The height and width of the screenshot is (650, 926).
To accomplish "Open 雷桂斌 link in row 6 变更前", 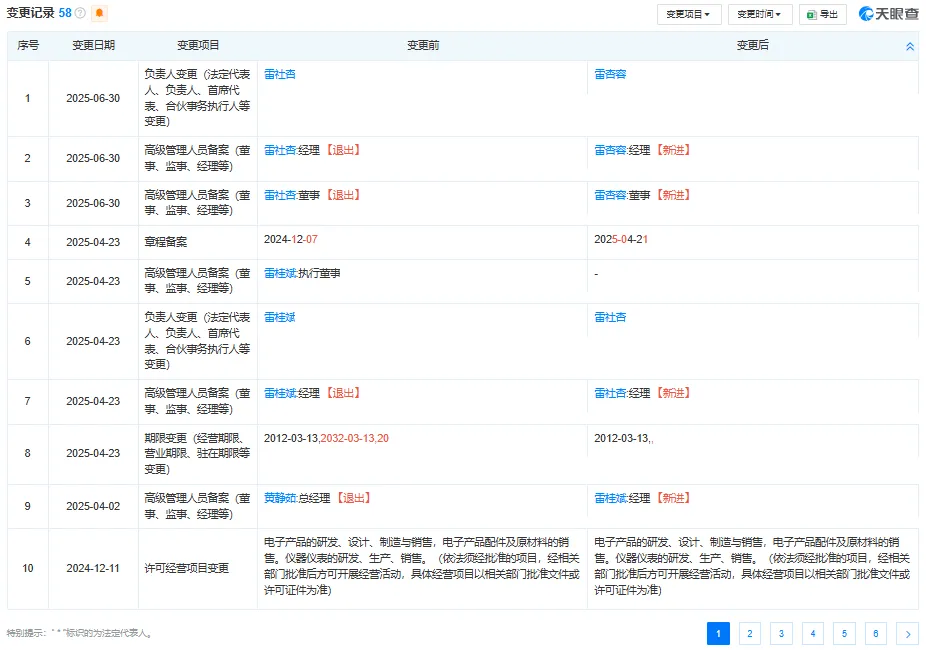I will click(x=279, y=318).
